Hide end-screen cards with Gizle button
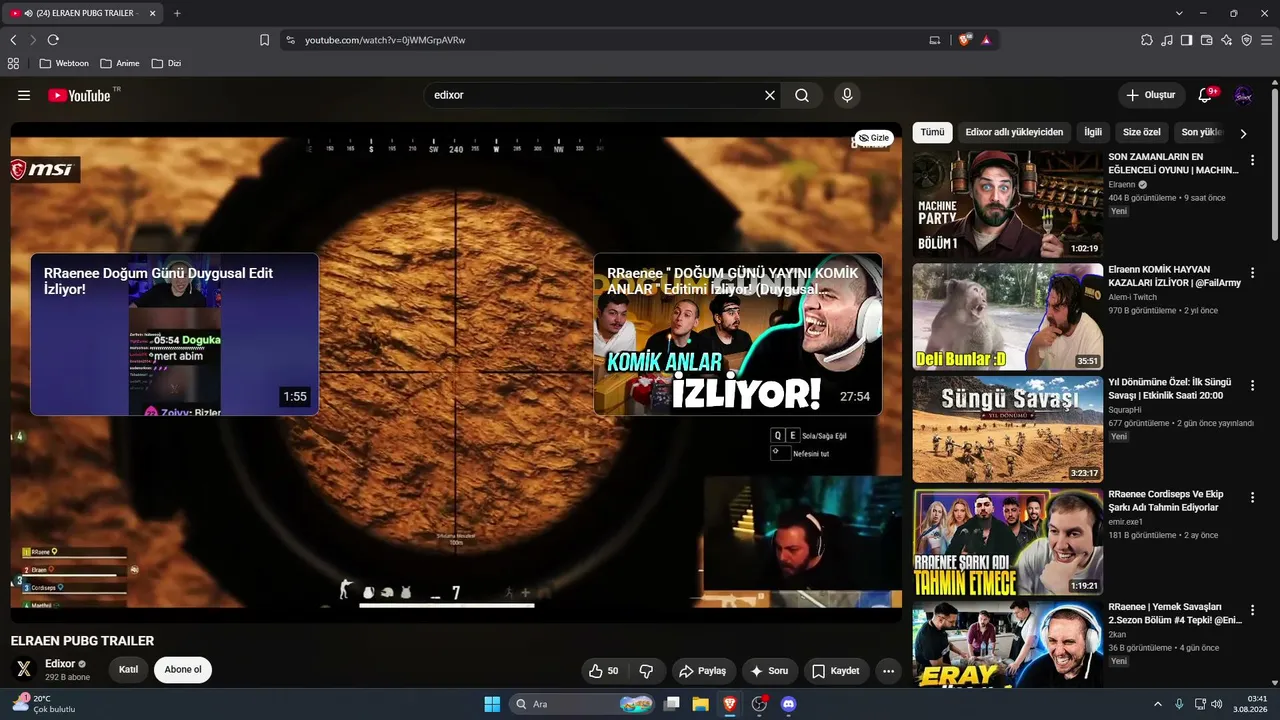 (874, 138)
